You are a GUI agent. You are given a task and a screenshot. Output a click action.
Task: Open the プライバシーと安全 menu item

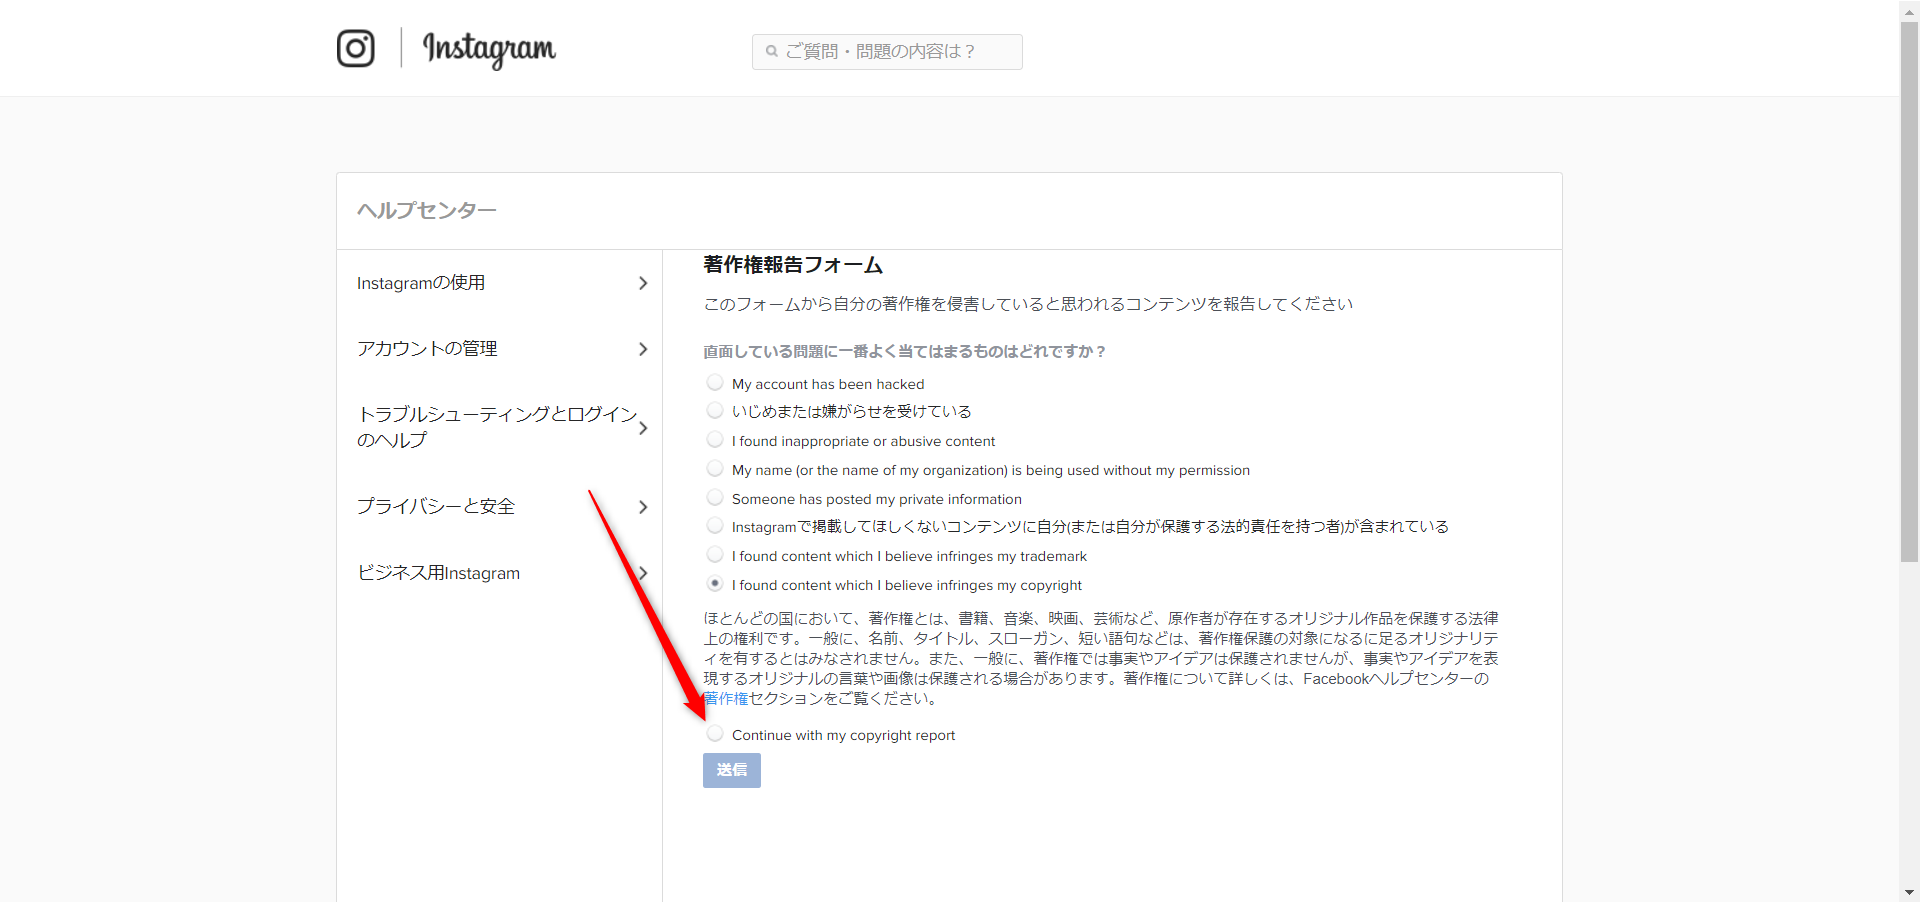(x=436, y=506)
